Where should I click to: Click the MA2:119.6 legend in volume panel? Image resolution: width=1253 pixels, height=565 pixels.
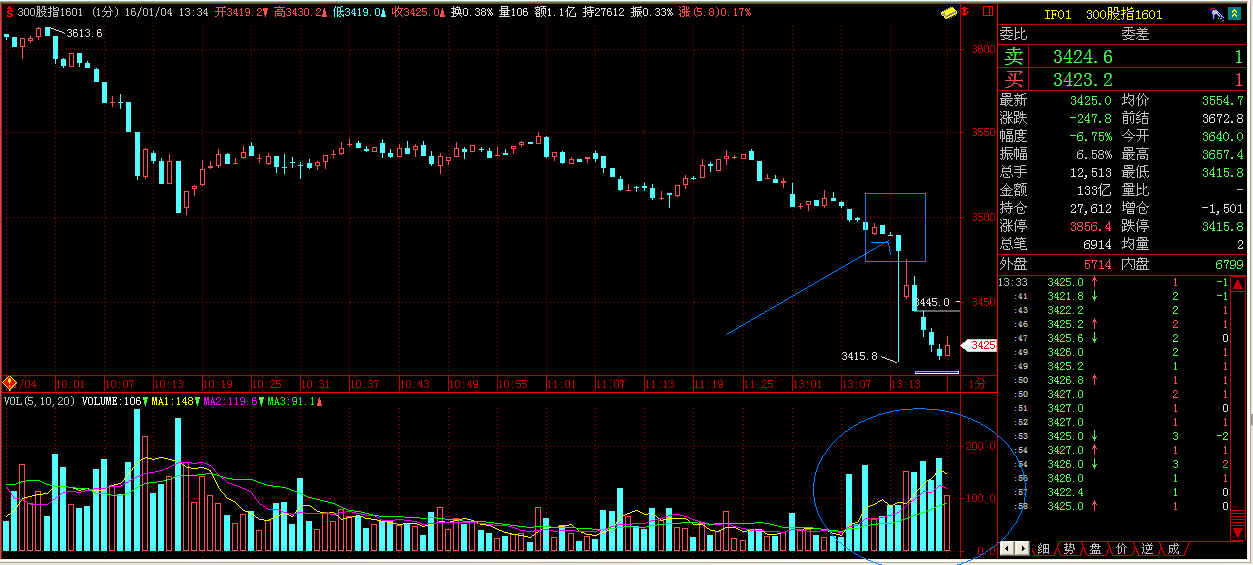(x=232, y=401)
